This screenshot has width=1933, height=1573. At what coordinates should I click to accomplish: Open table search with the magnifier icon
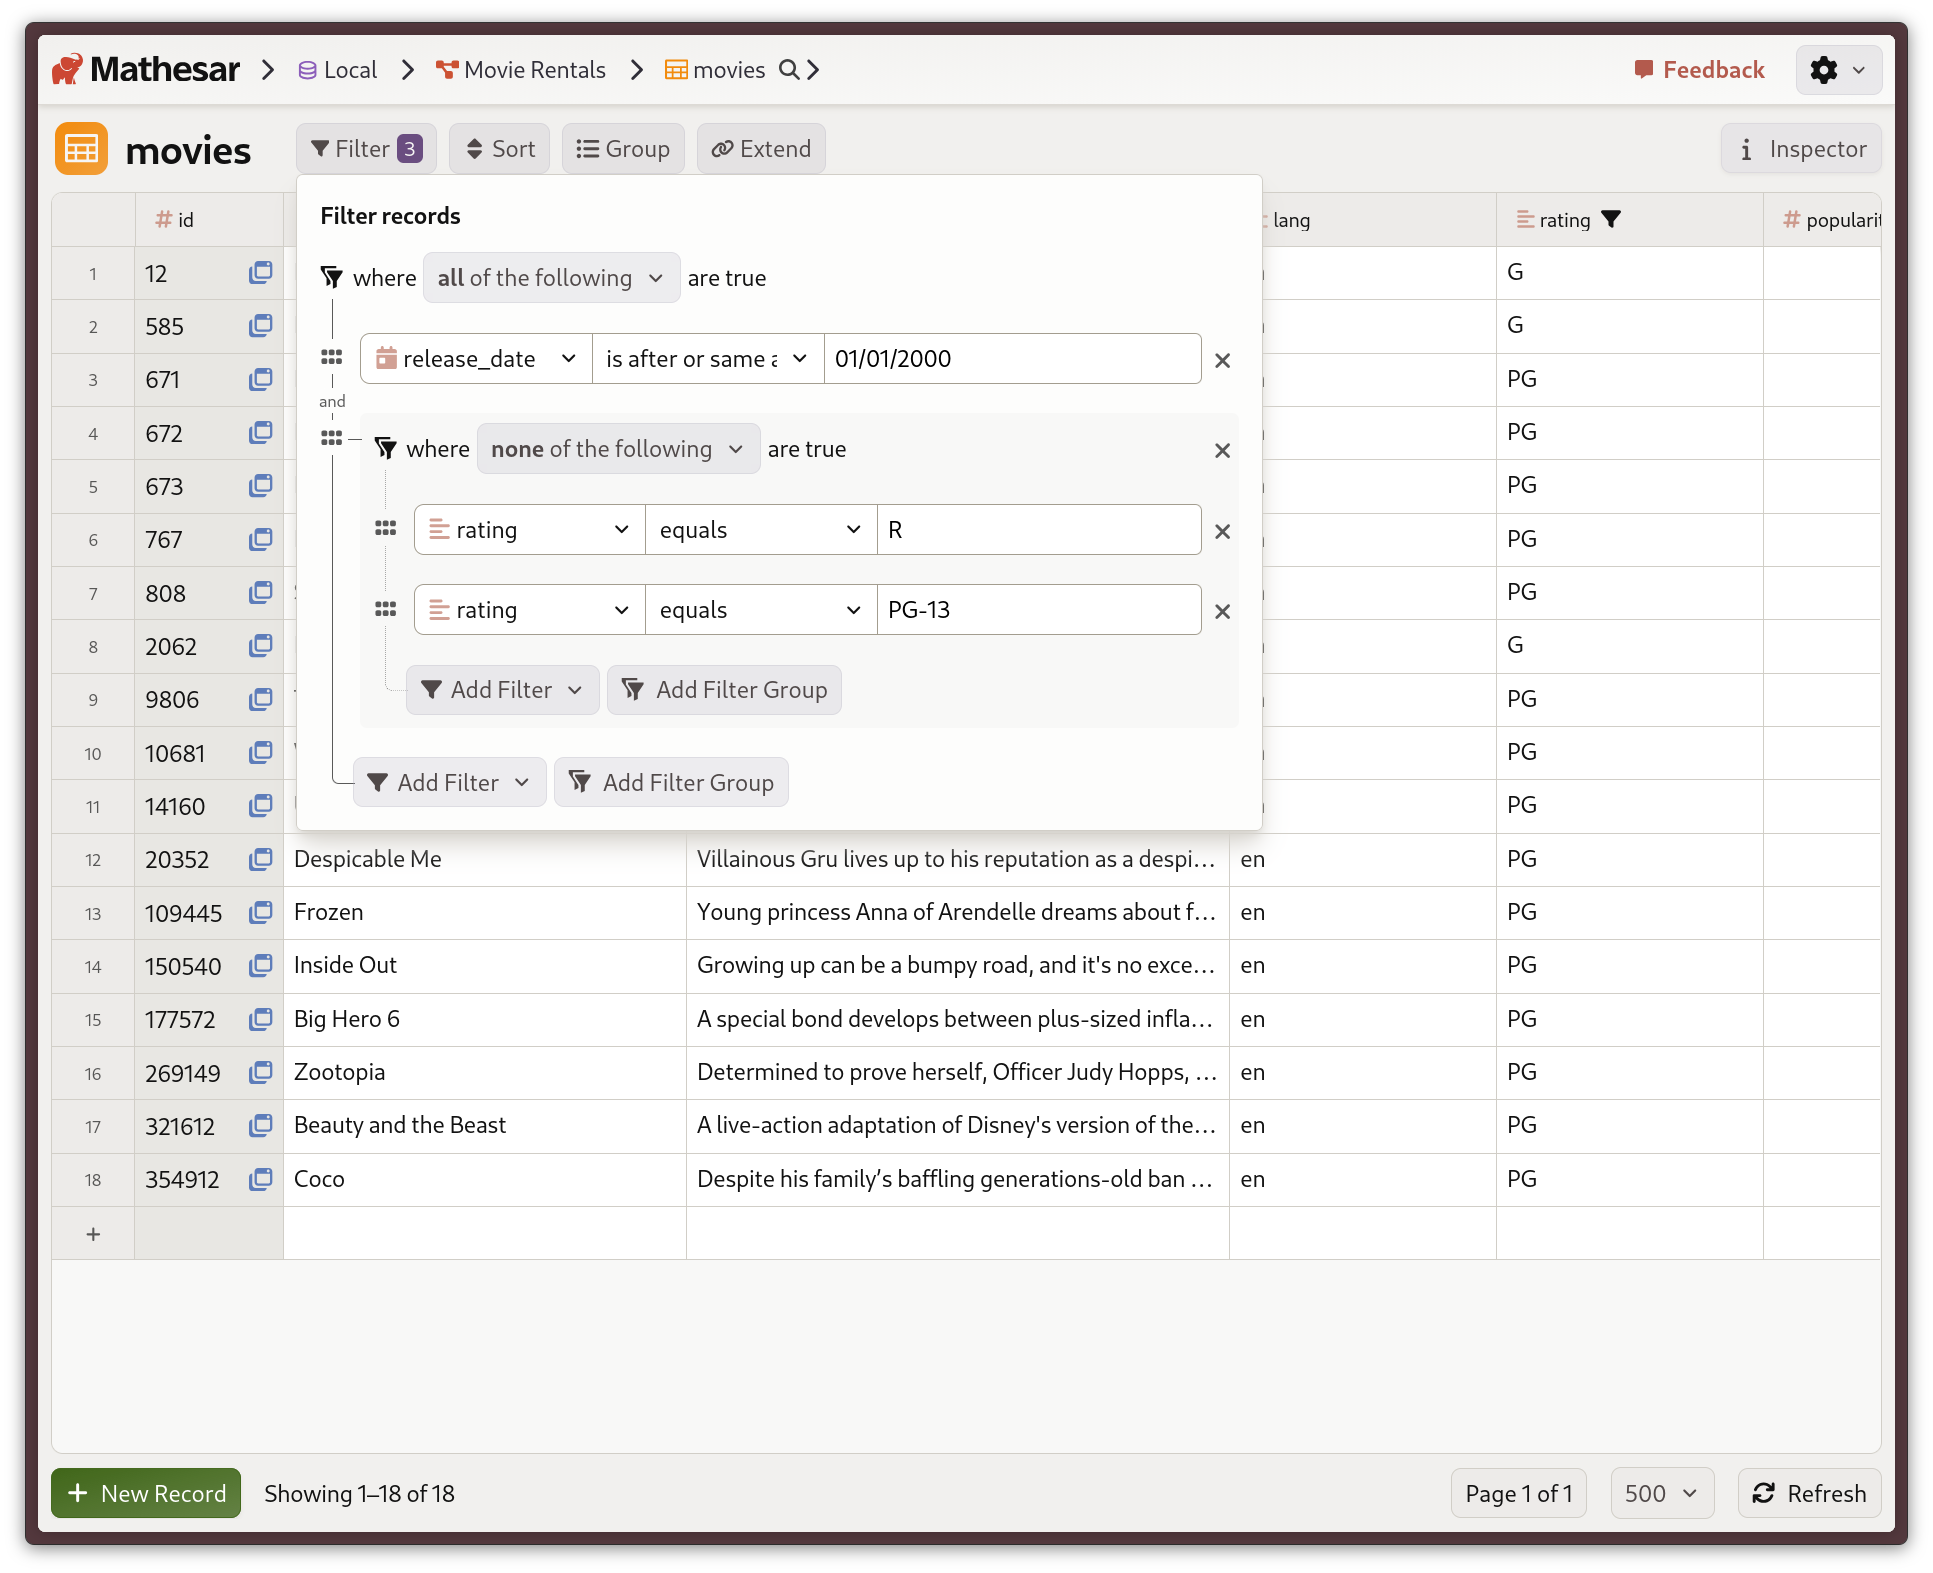coord(790,70)
